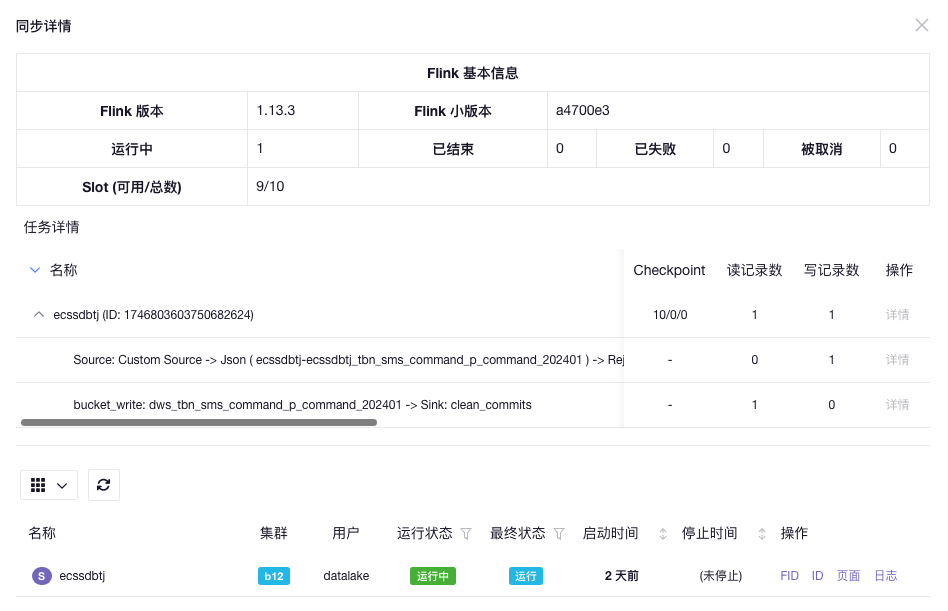Viewport: 948px width, 611px height.
Task: Click the purple S avatar icon
Action: pyautogui.click(x=41, y=576)
